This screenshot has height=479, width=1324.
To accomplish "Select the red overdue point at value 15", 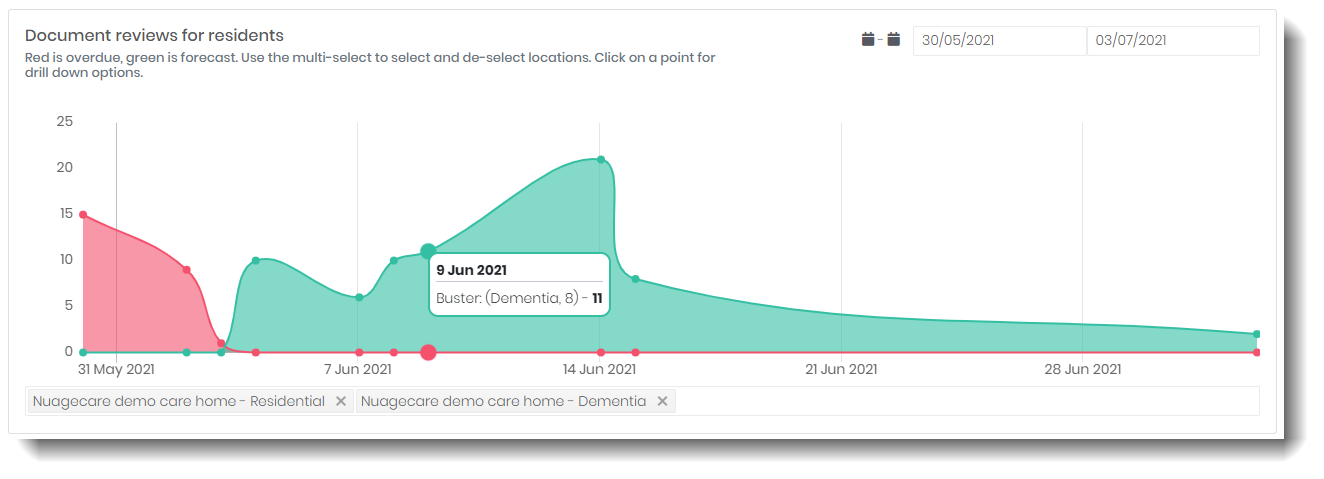I will pos(83,215).
